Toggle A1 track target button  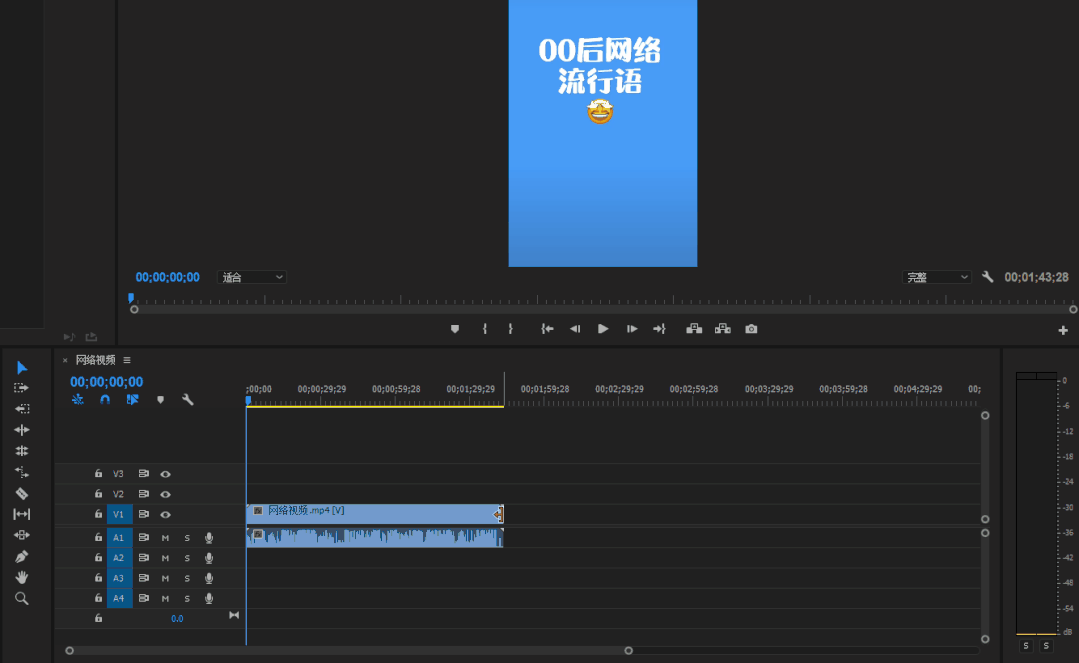pyautogui.click(x=118, y=538)
